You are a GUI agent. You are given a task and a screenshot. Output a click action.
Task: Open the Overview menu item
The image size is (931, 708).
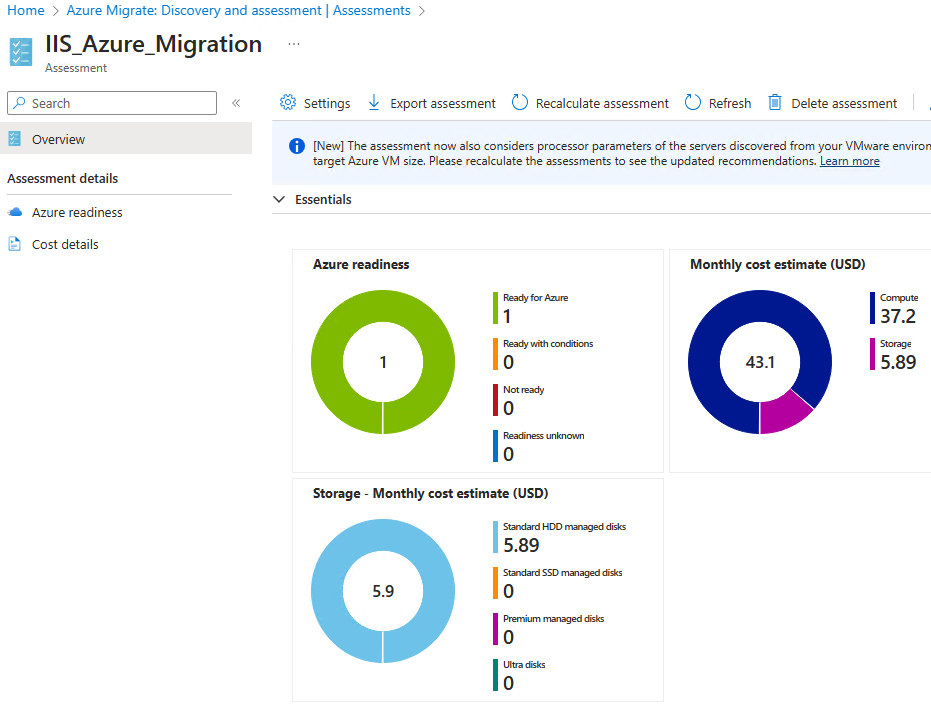126,139
